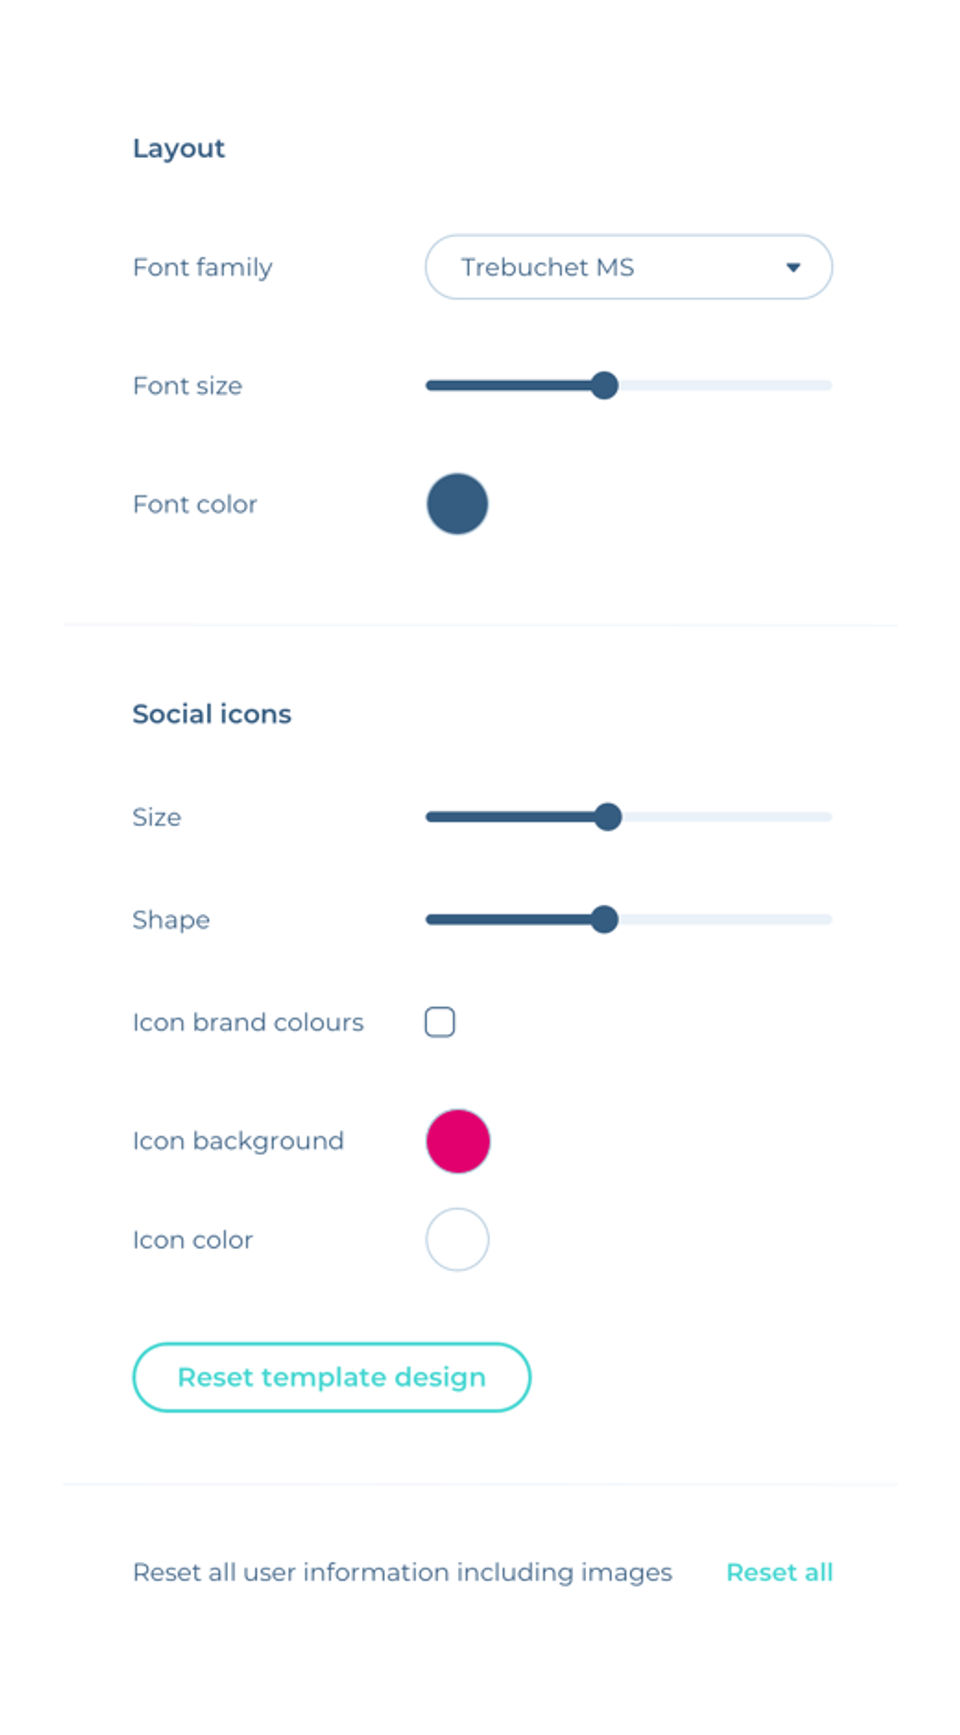
Task: Click the Social icons section heading
Action: (212, 714)
